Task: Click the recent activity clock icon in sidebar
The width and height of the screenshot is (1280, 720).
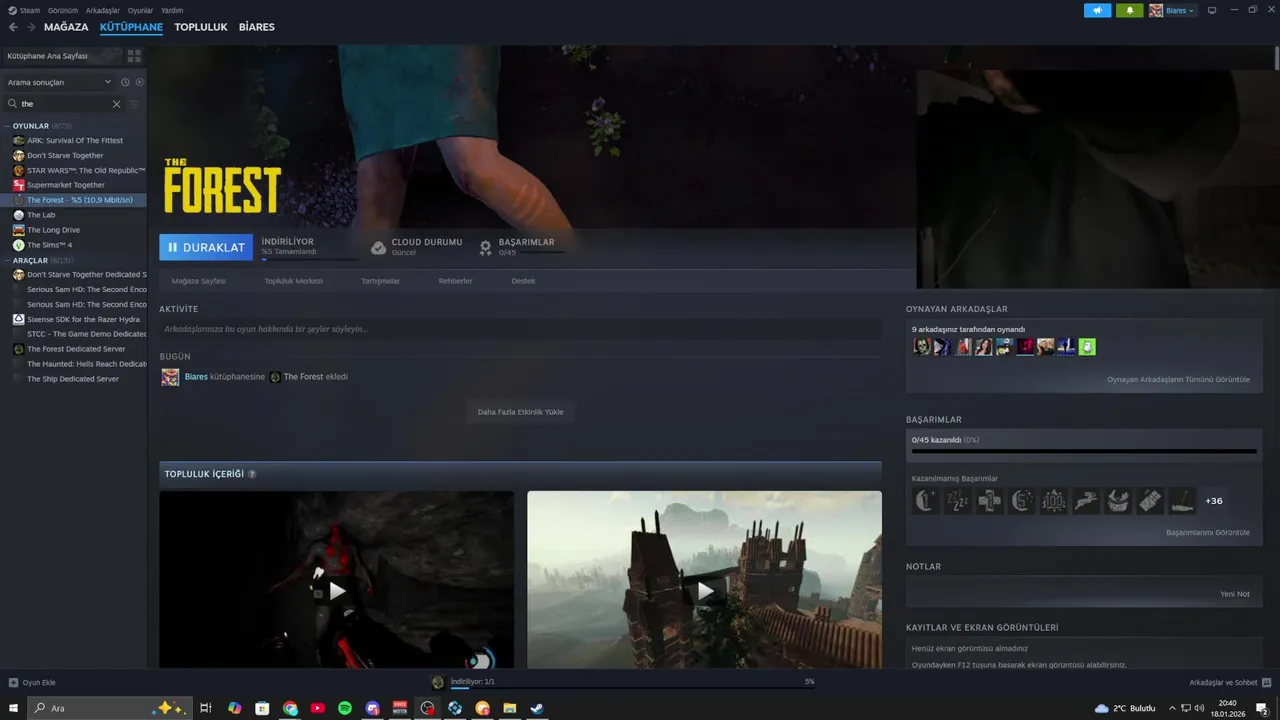Action: click(x=125, y=82)
